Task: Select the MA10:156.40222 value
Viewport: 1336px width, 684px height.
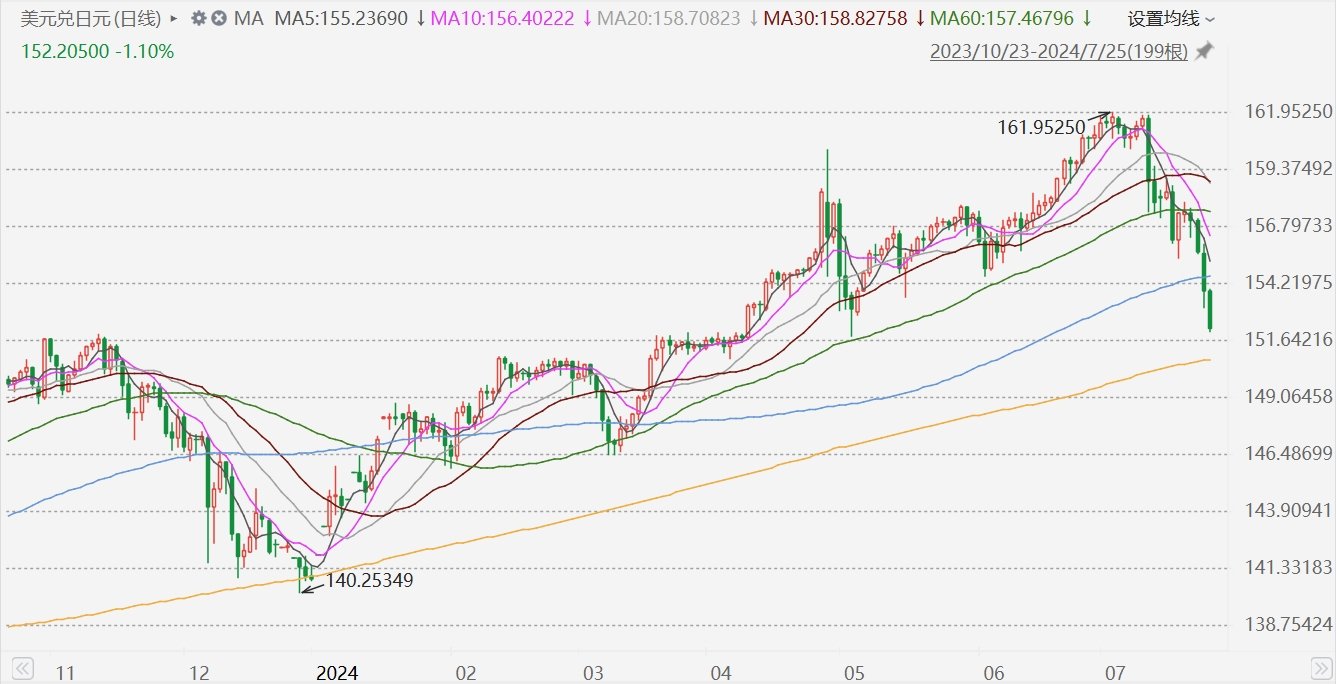Action: point(503,18)
